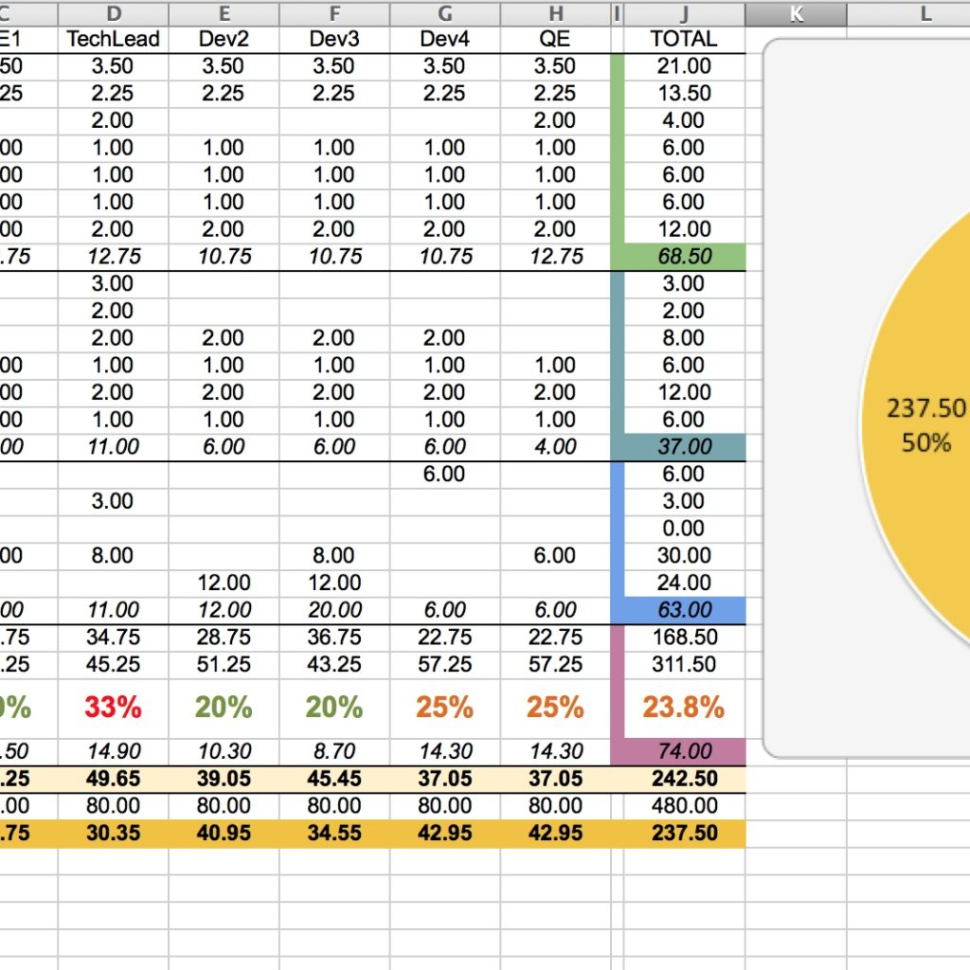
Task: Select the yellow 237.50 total cell
Action: tap(685, 832)
